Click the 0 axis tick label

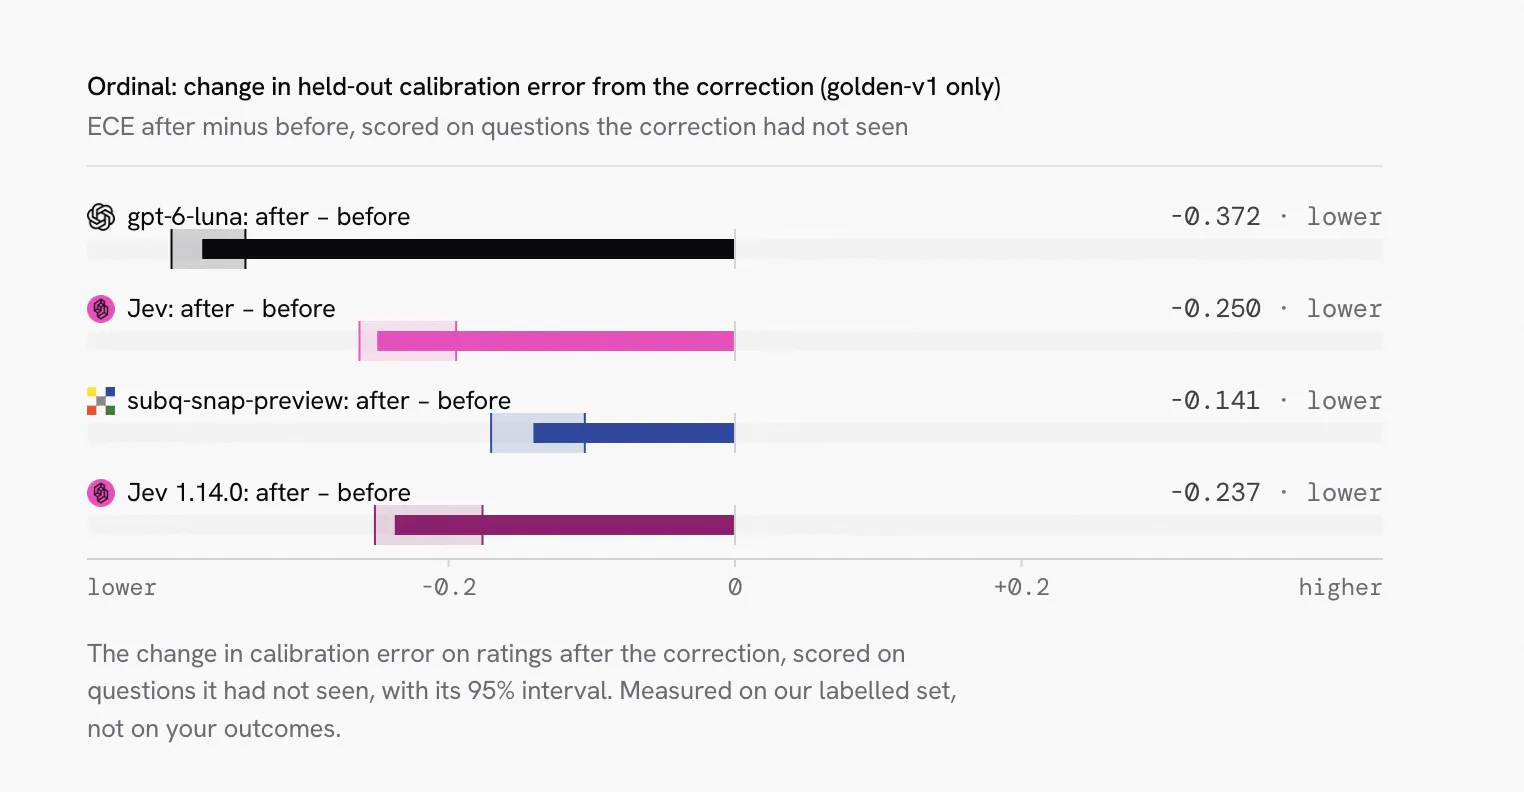coord(735,587)
